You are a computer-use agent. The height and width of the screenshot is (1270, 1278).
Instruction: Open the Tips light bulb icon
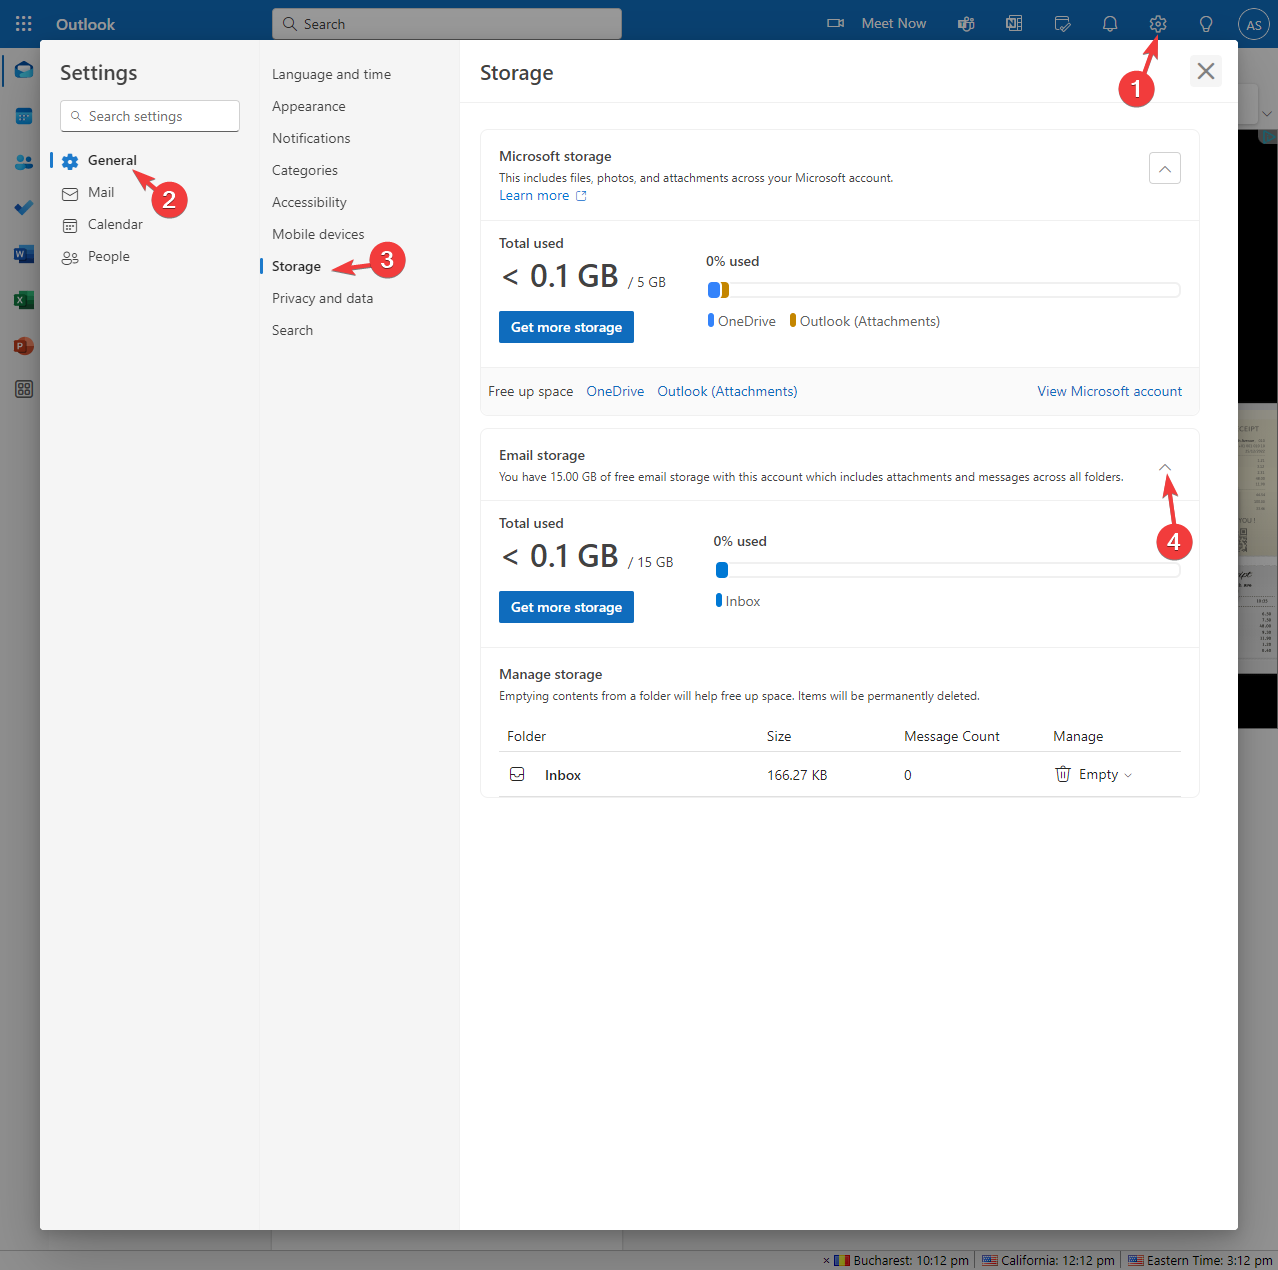pyautogui.click(x=1205, y=23)
